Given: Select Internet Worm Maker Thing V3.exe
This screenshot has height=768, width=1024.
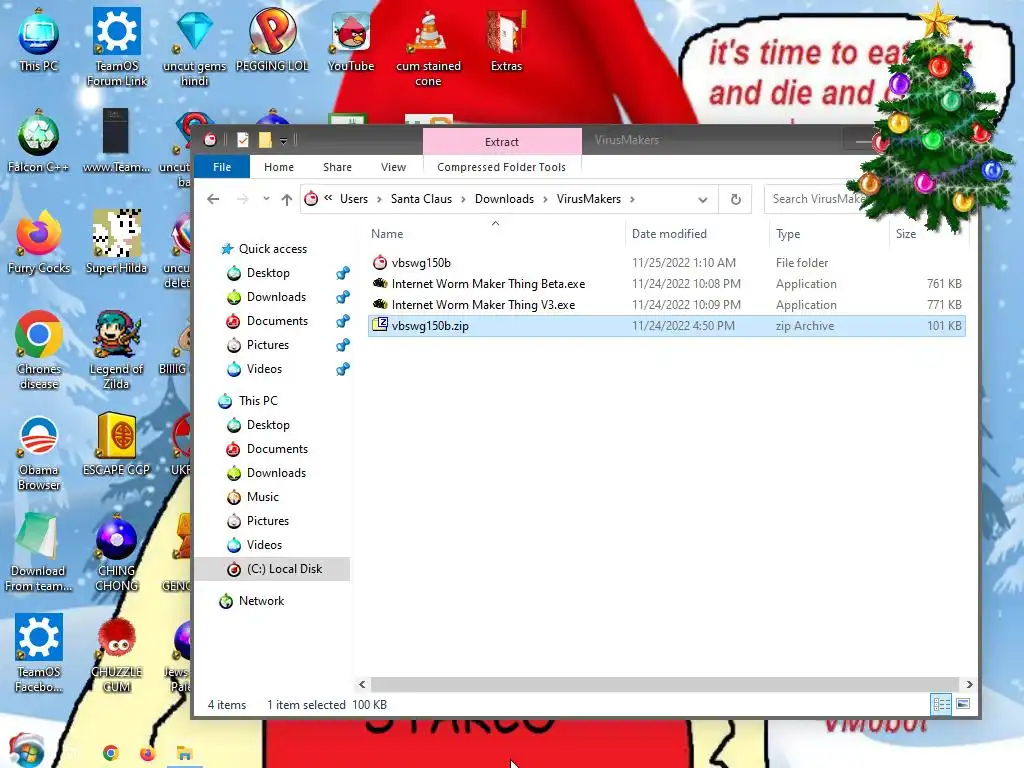Looking at the screenshot, I should [x=667, y=304].
